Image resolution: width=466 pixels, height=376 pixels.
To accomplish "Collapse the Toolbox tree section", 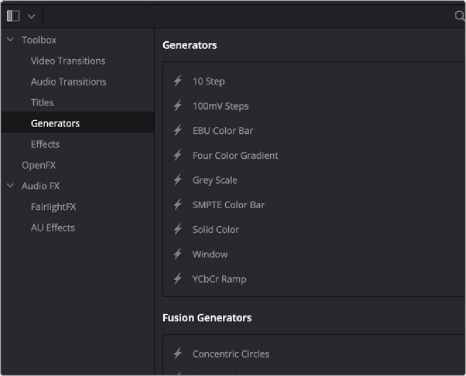I will click(11, 40).
